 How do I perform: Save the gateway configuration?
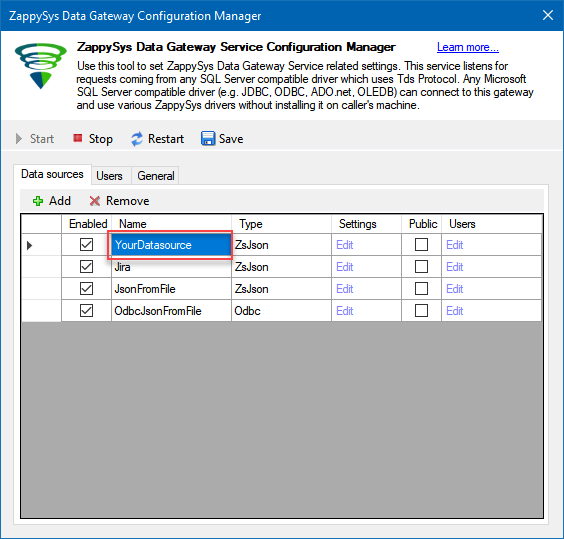[222, 139]
